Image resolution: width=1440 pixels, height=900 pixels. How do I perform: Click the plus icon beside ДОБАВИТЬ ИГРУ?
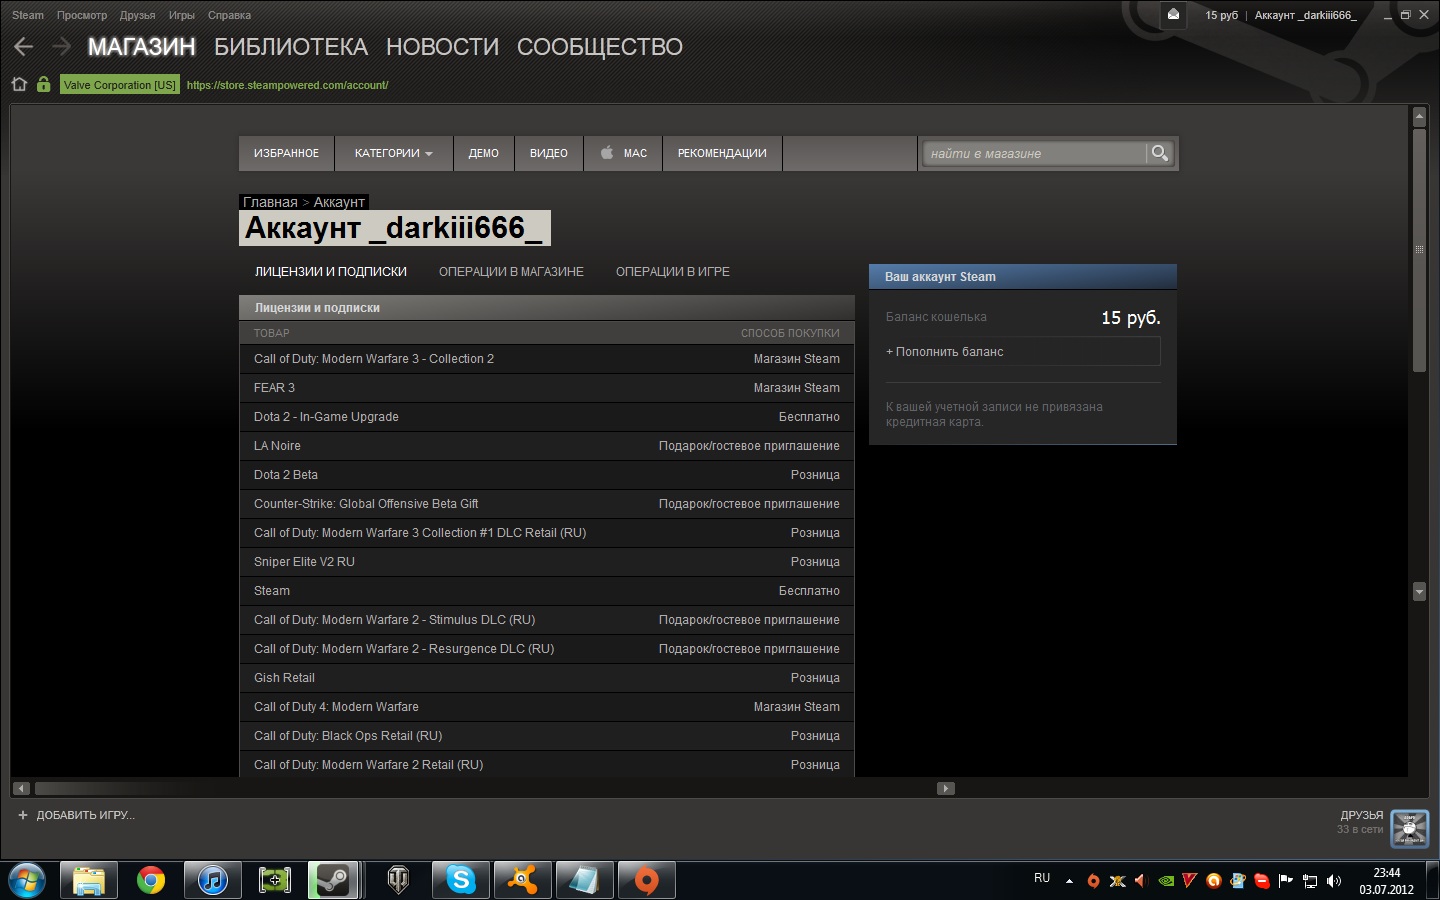(23, 815)
